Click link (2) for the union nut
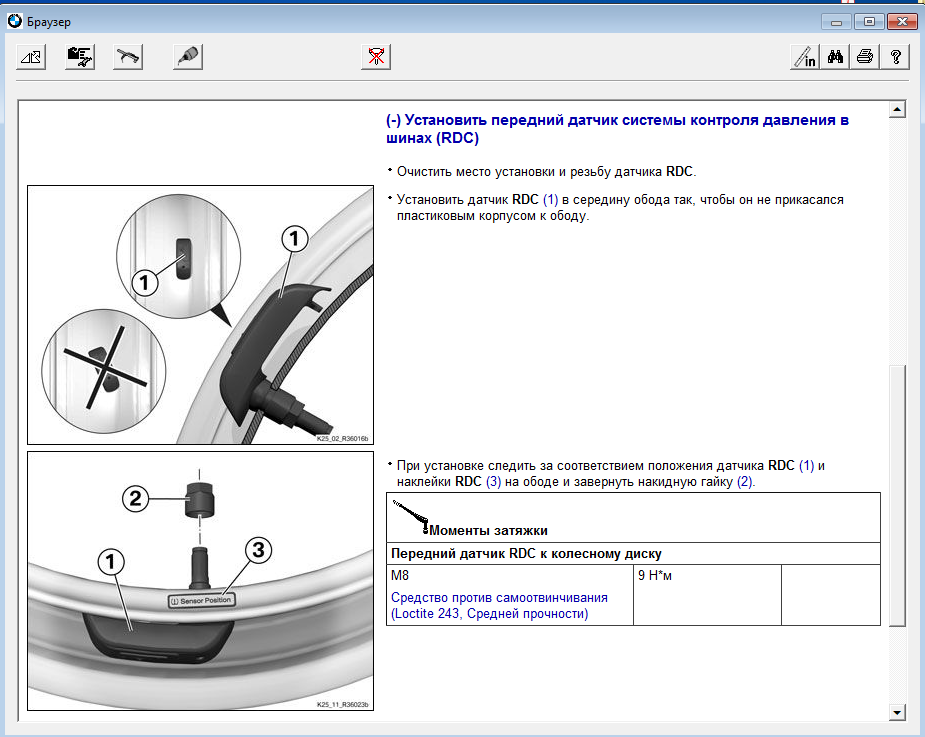Image resolution: width=925 pixels, height=737 pixels. point(744,481)
